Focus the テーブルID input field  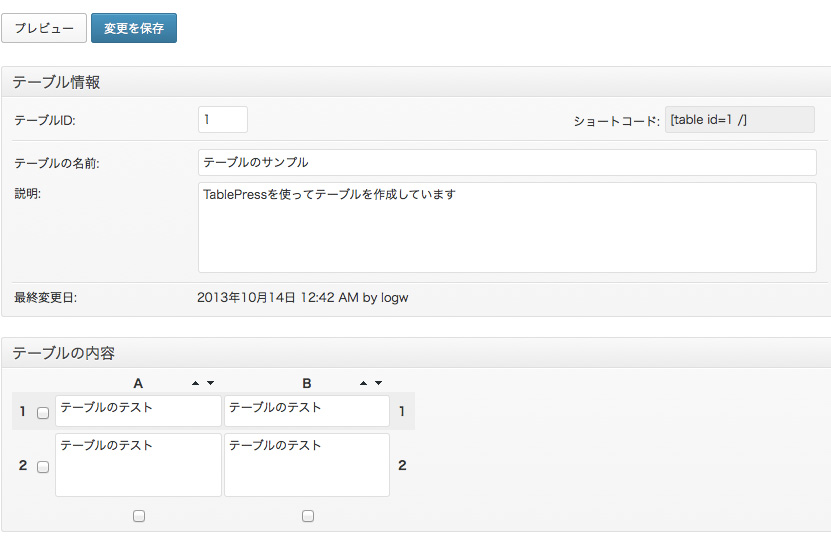pyautogui.click(x=223, y=120)
